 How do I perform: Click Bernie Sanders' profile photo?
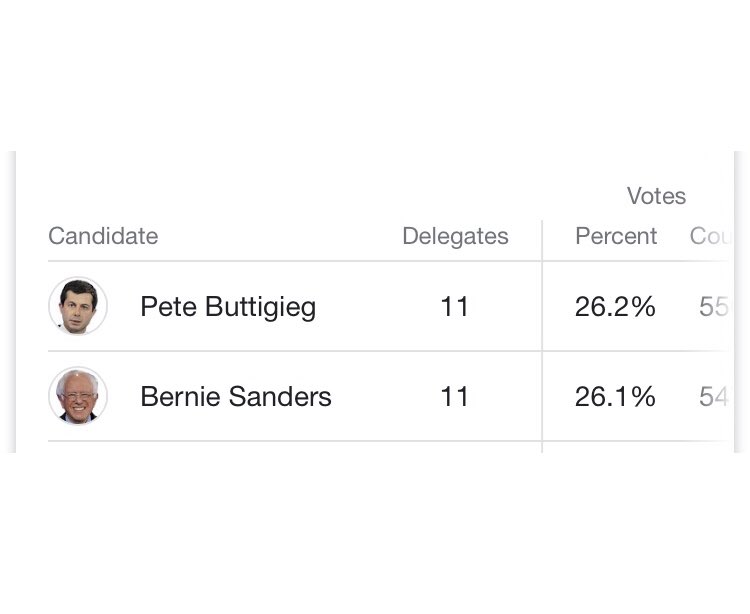tap(78, 396)
